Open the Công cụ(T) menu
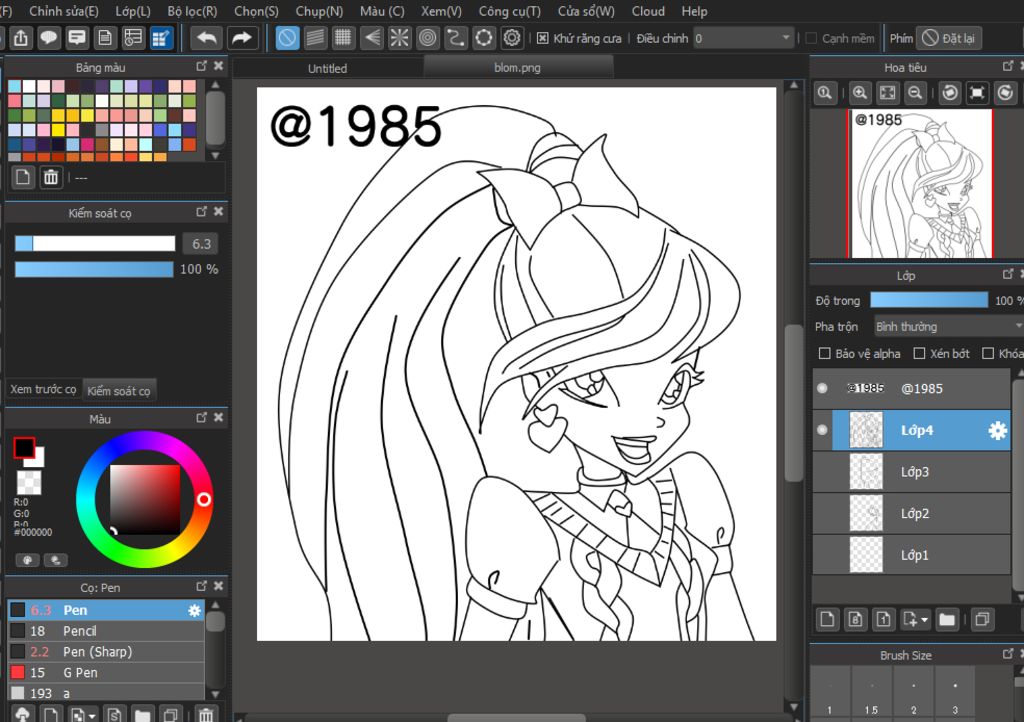 tap(509, 11)
